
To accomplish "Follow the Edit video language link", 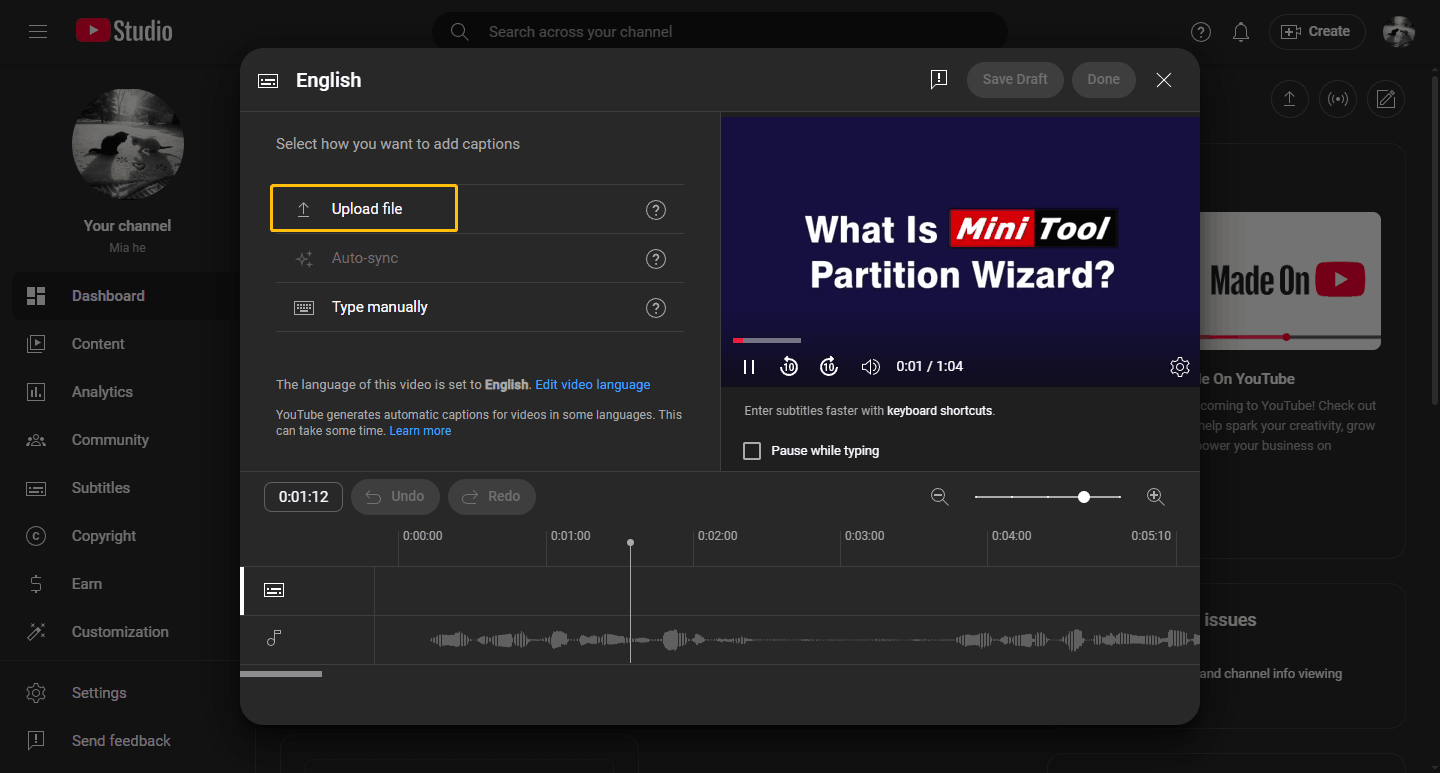I will [593, 385].
